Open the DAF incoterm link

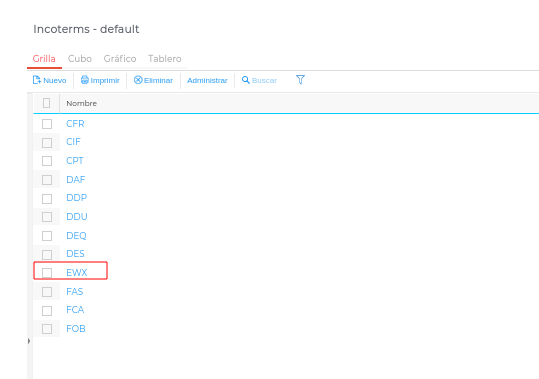76,180
